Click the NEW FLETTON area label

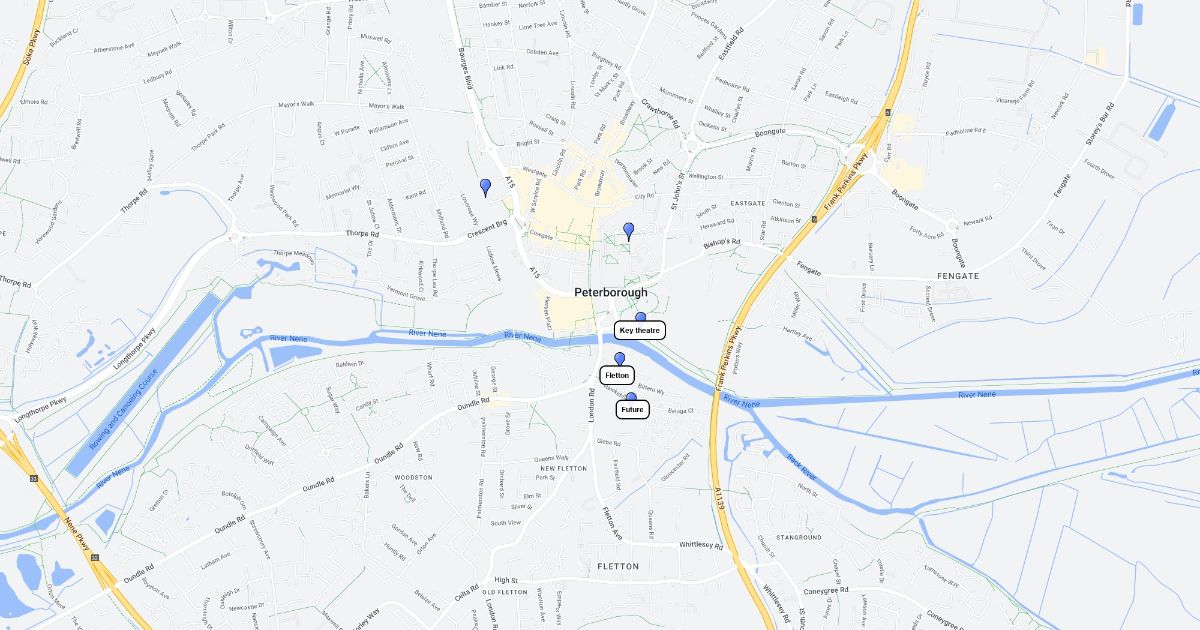[564, 469]
